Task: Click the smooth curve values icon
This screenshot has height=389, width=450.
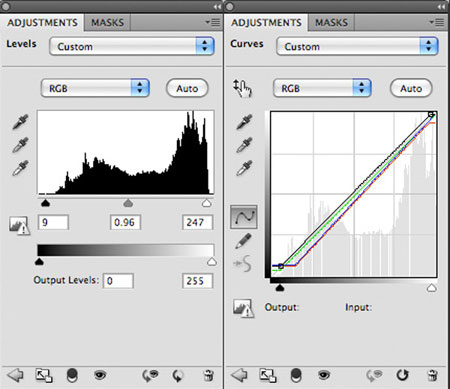Action: pyautogui.click(x=243, y=263)
